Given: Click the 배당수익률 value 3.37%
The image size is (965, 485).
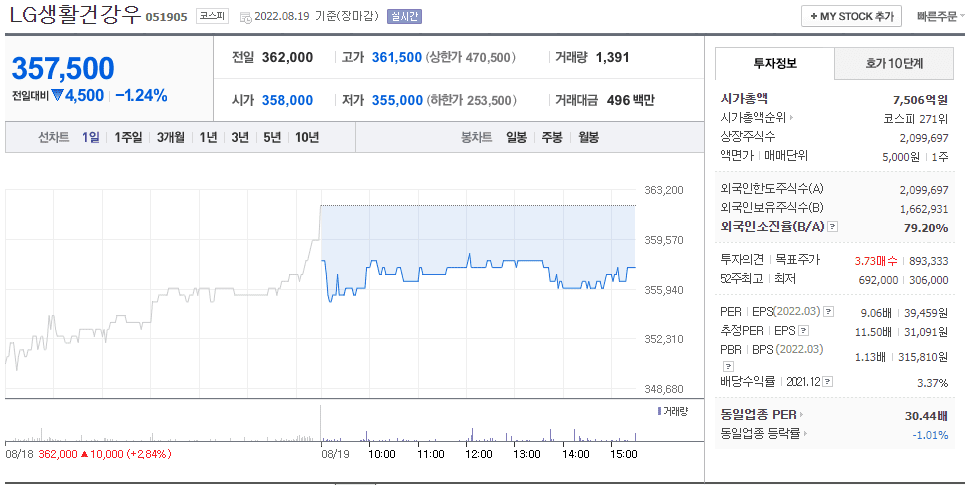Looking at the screenshot, I should pos(932,383).
